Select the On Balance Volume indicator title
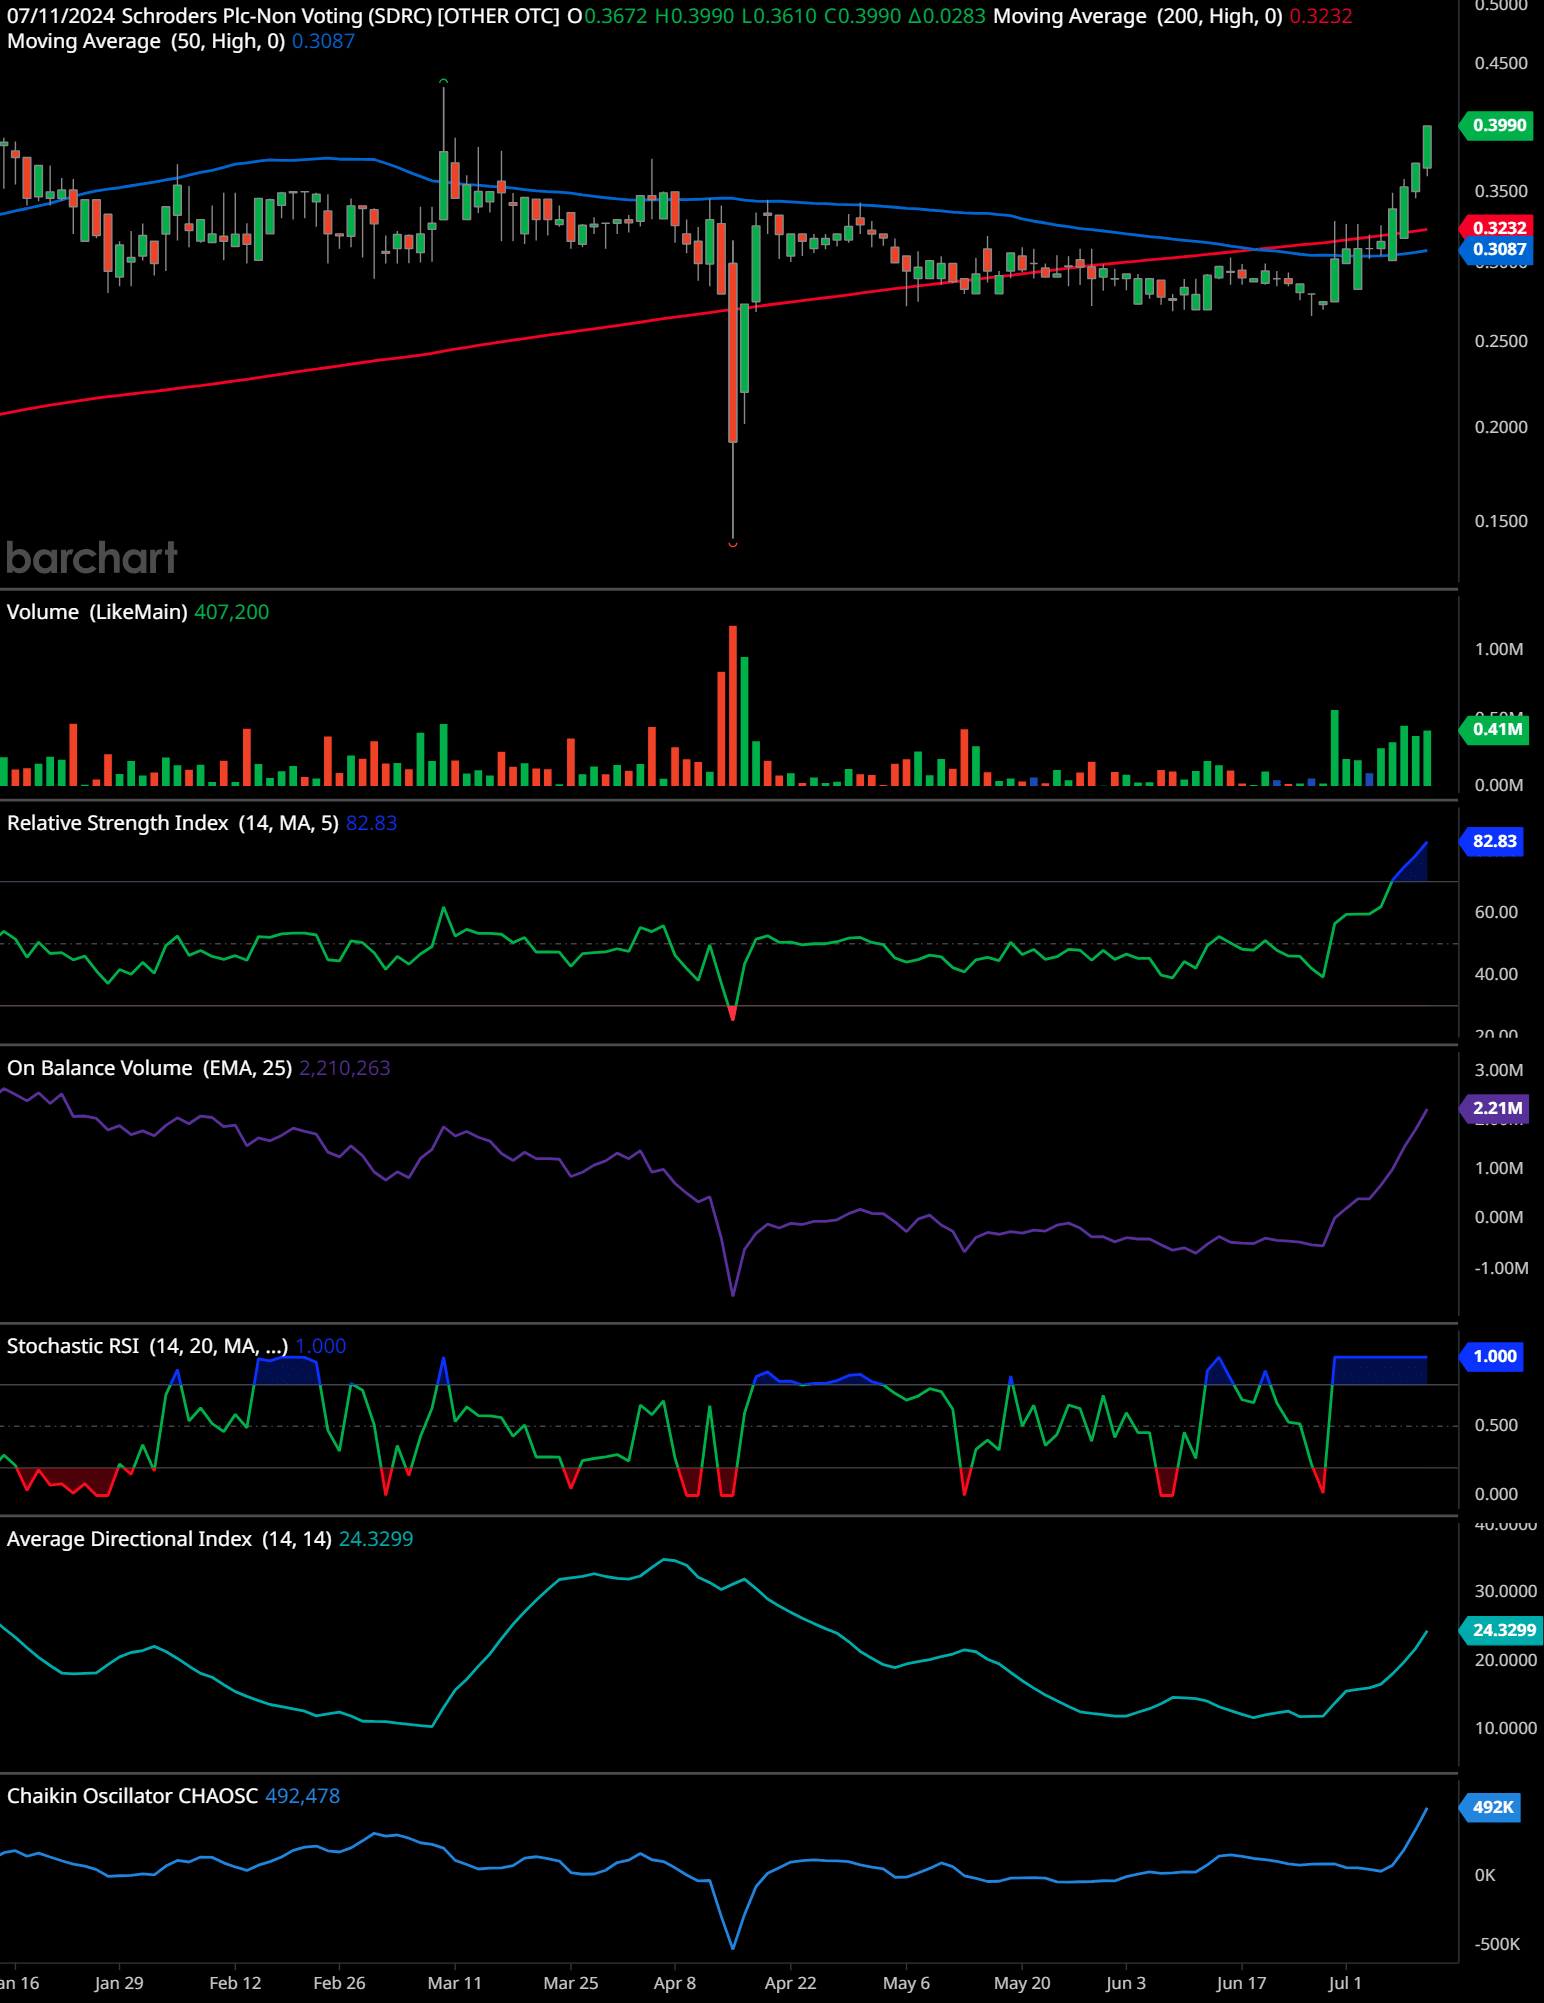The image size is (1544, 2003). coord(150,1068)
